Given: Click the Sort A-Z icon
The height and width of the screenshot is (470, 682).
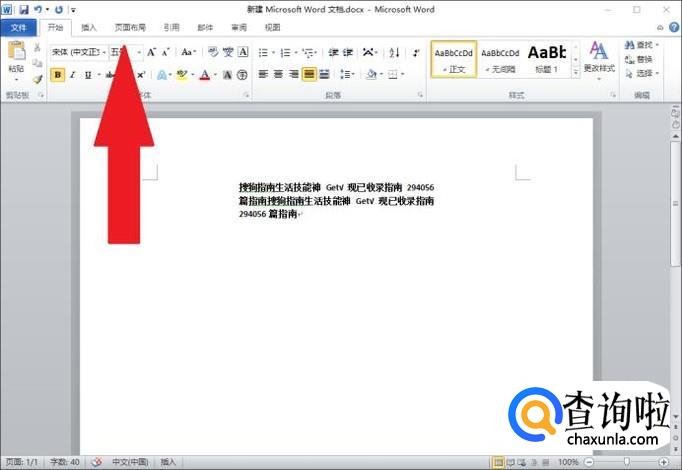Looking at the screenshot, I should click(394, 52).
